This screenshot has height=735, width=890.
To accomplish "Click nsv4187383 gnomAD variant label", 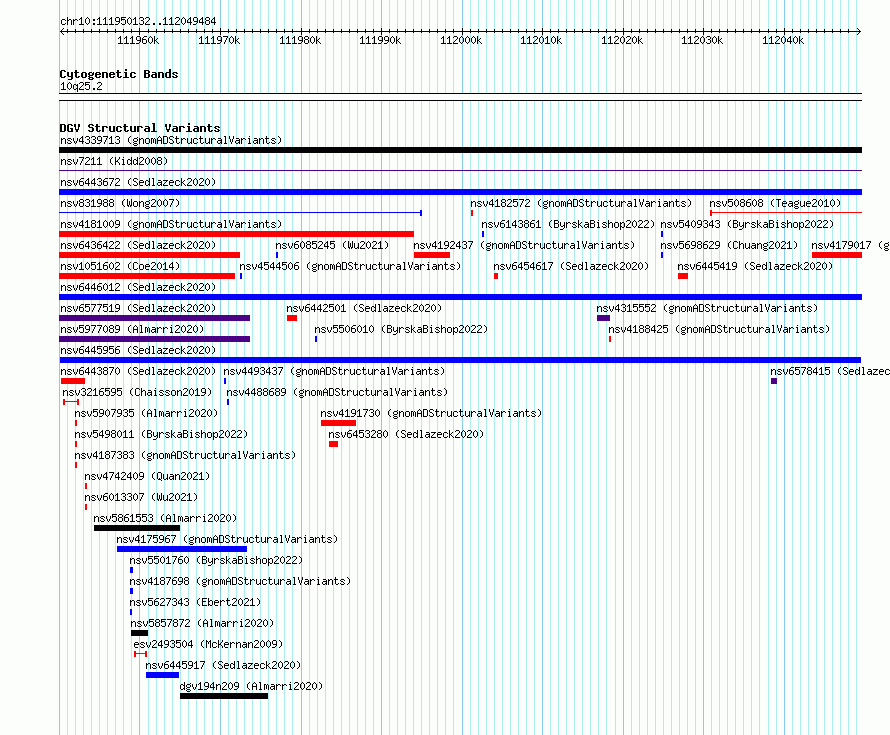I will [185, 455].
